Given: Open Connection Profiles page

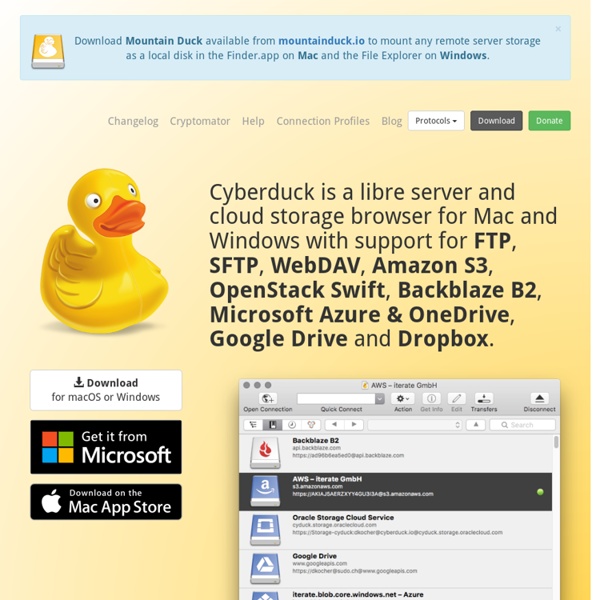Looking at the screenshot, I should [x=323, y=121].
